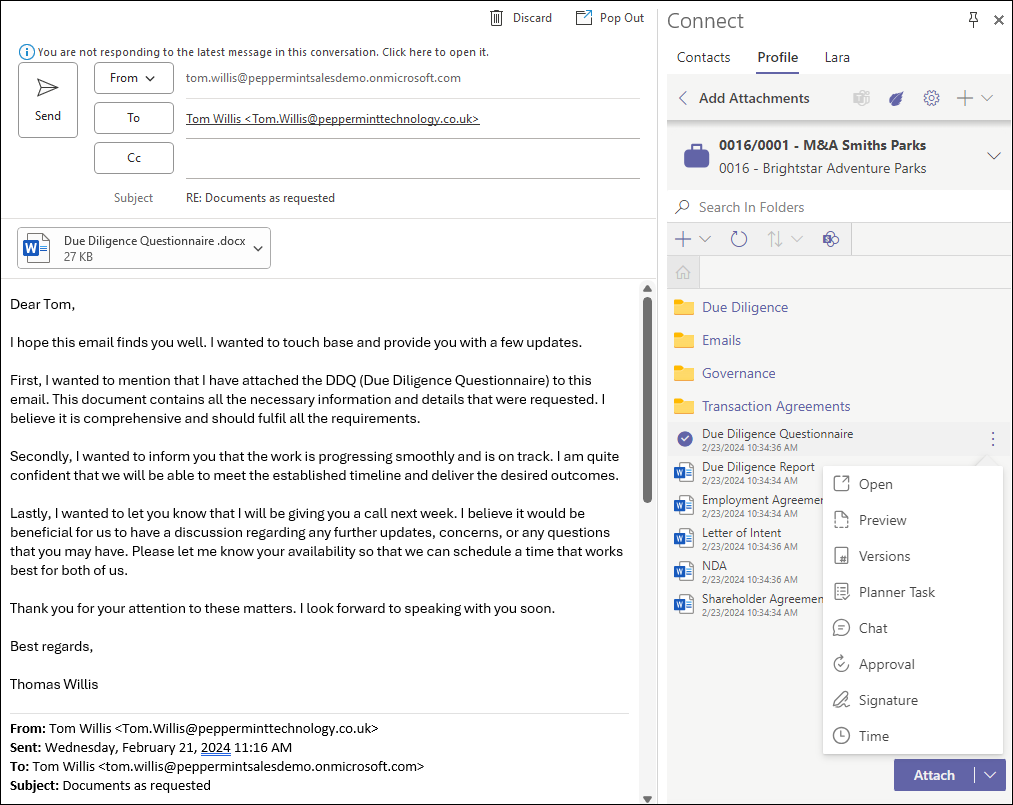Switch to the Contacts tab
Screen dimensions: 1013x805
(704, 58)
